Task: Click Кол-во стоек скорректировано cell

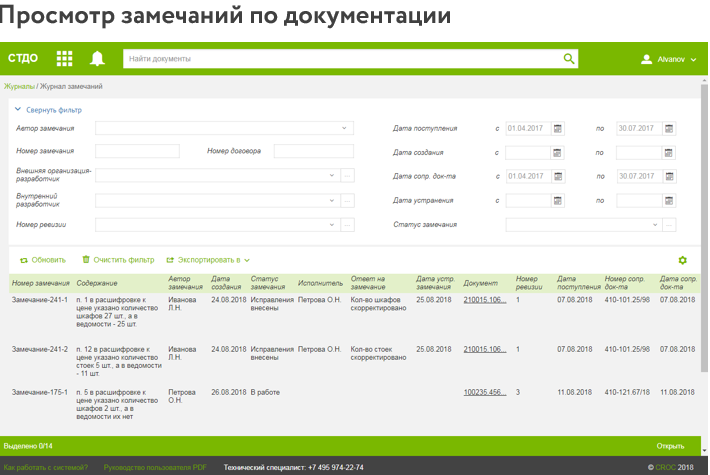Action: pos(379,353)
